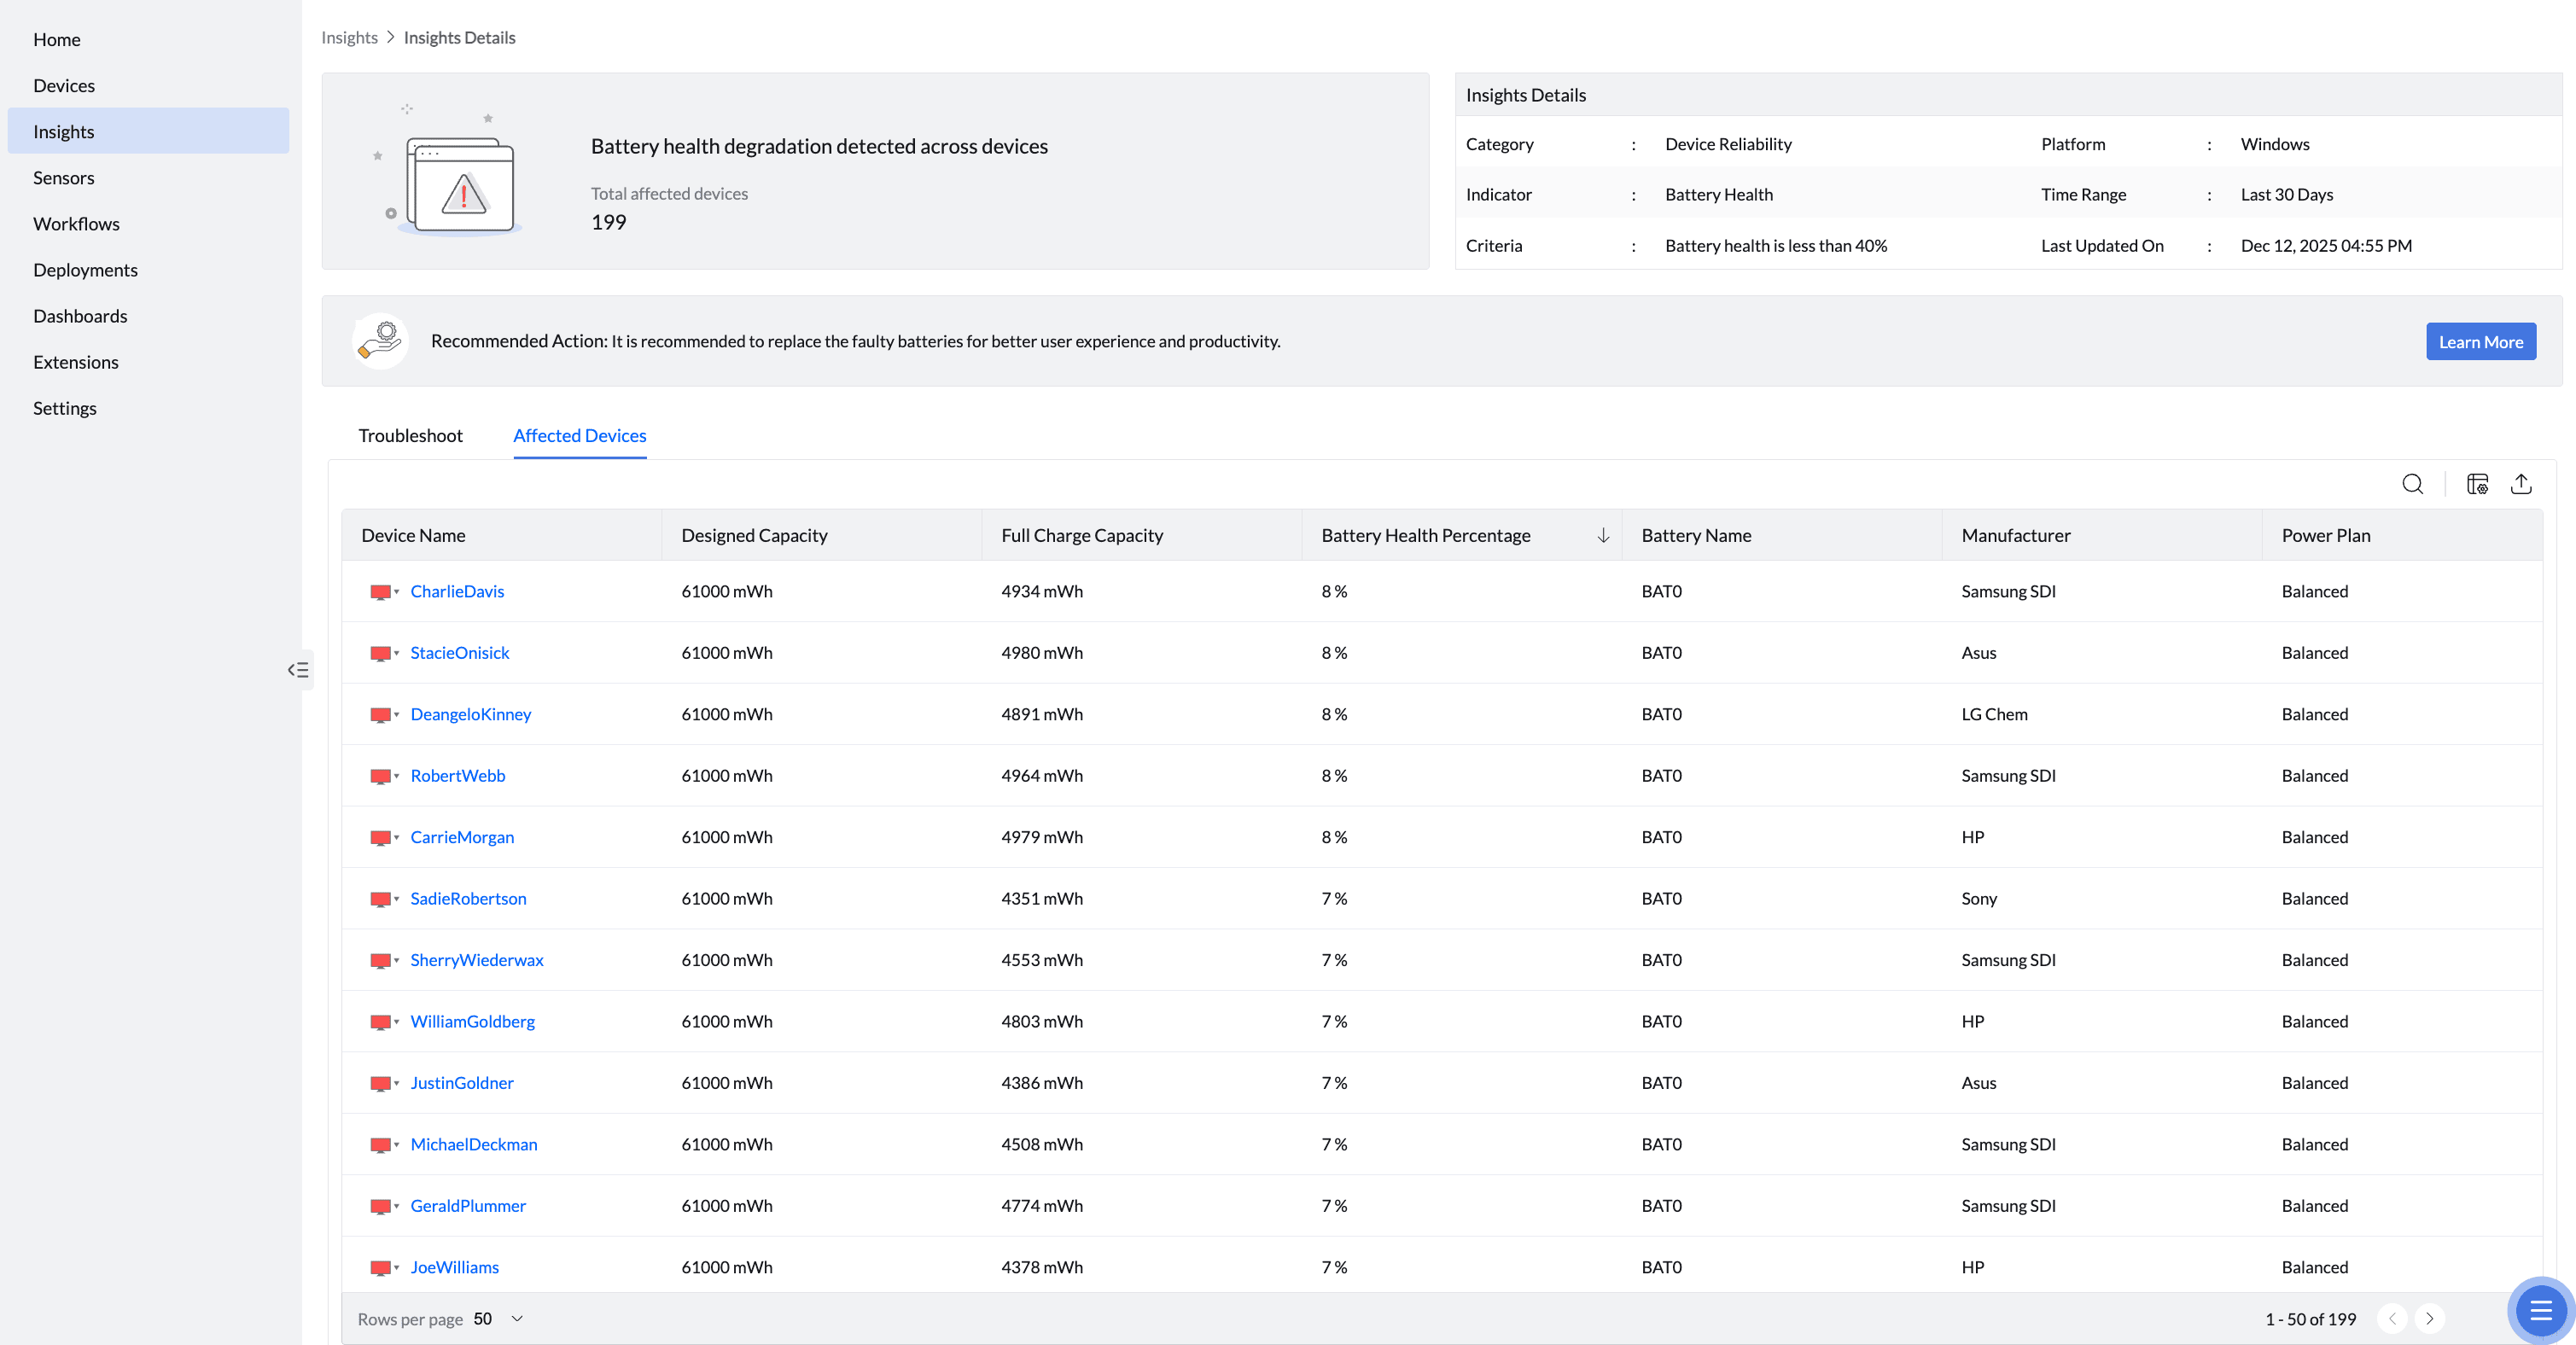The image size is (2576, 1345).
Task: Click the table search magnifier icon
Action: [x=2412, y=484]
